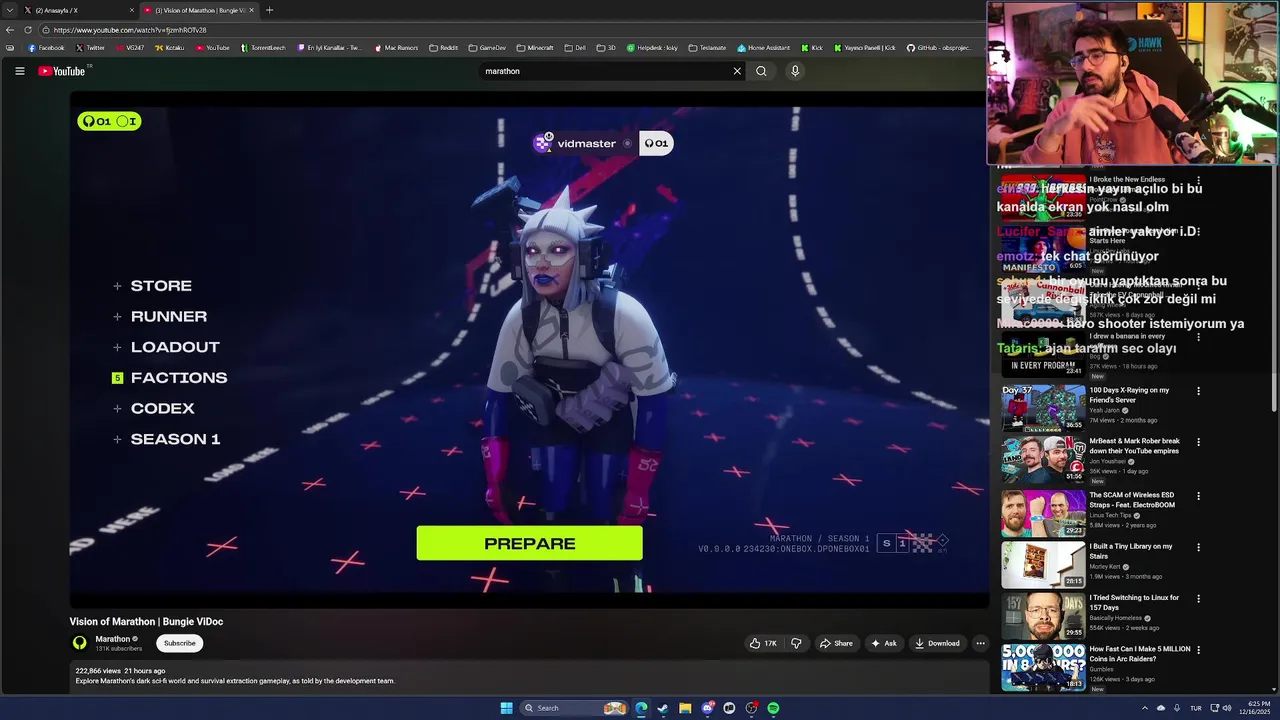Click the taskbar Search box
Screen dimensions: 1280x720
[575, 708]
